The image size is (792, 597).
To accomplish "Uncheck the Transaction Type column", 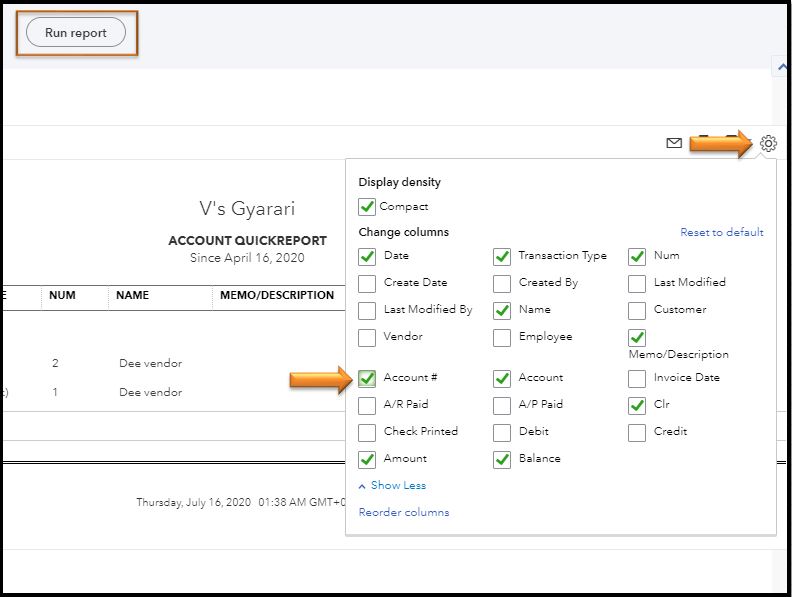I will point(502,256).
